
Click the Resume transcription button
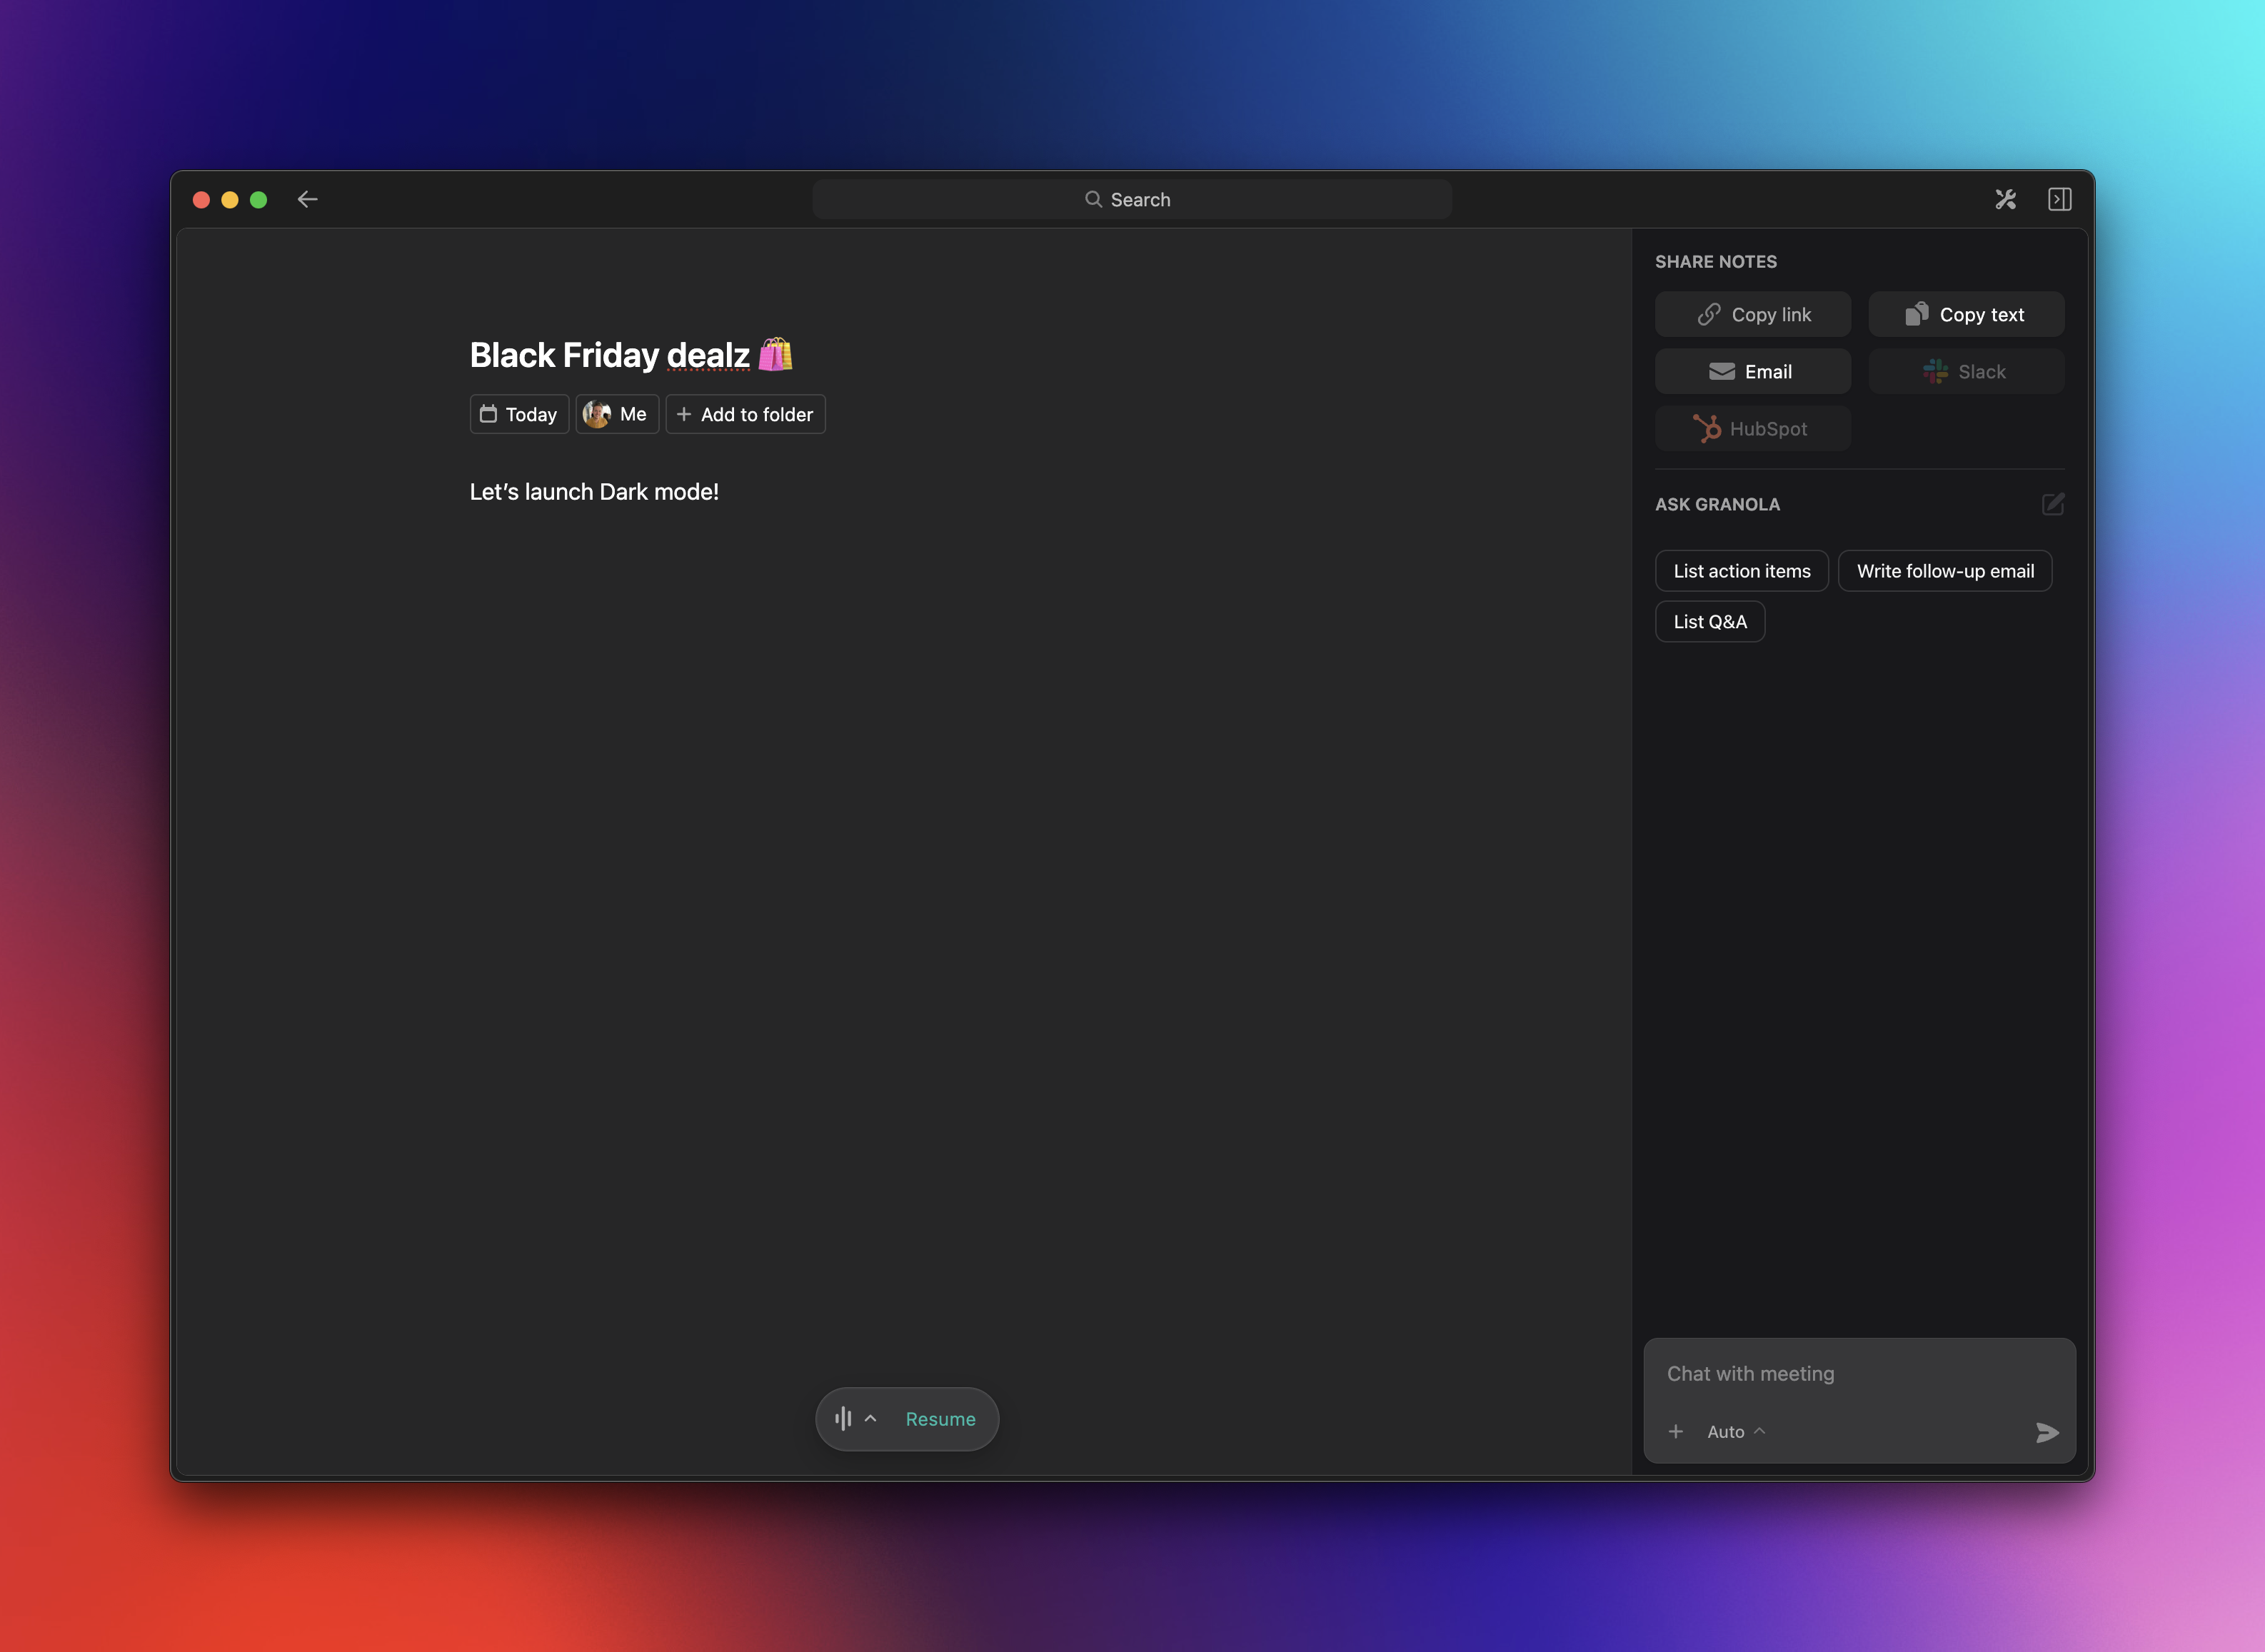pyautogui.click(x=939, y=1419)
